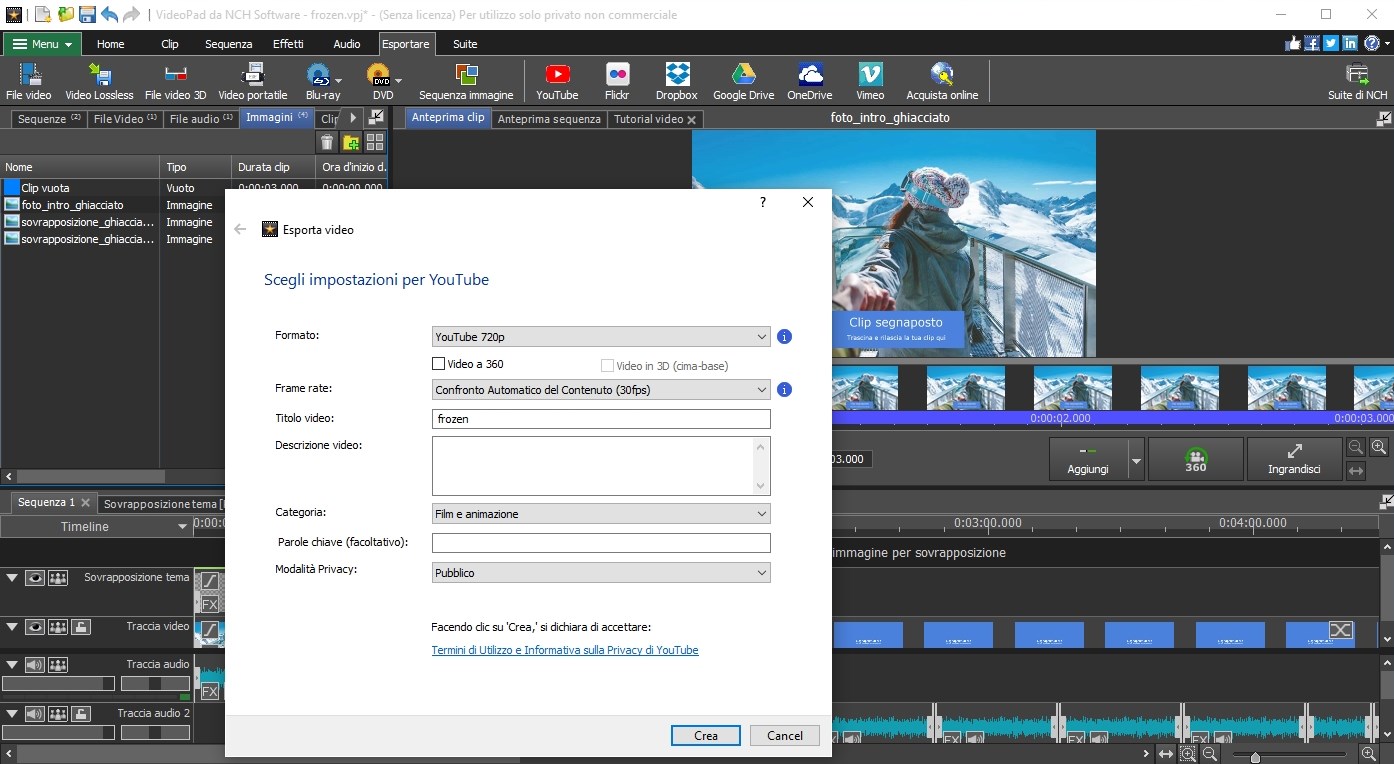Open the Google Drive export icon
This screenshot has width=1394, height=764.
click(743, 81)
